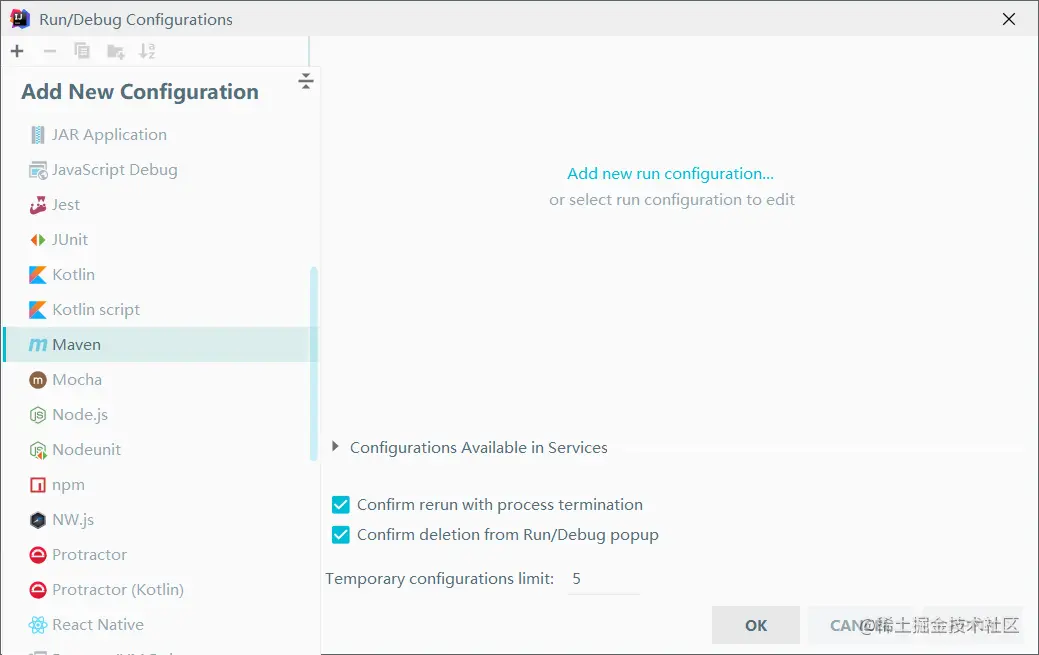Click the Nodeunit icon
Viewport: 1039px width, 655px height.
[x=38, y=450]
